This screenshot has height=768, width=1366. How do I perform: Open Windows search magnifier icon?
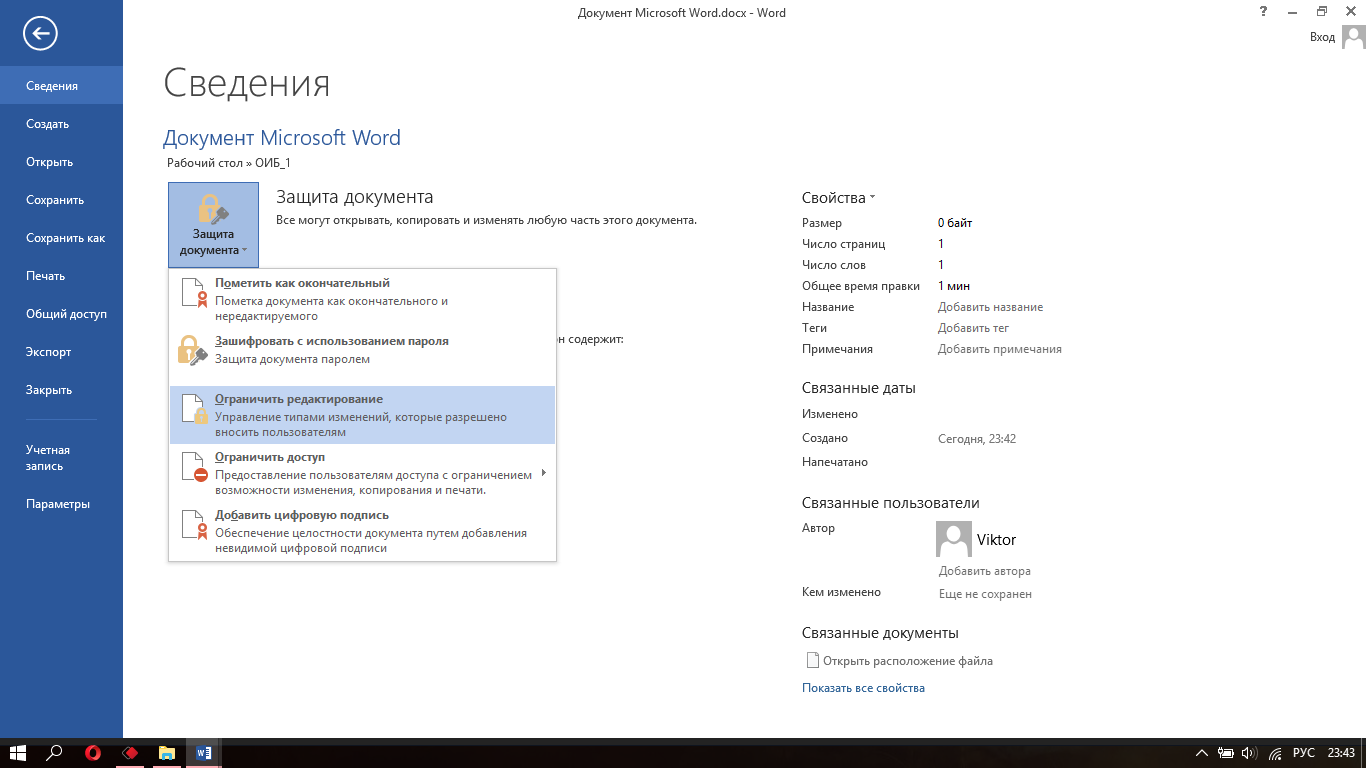pyautogui.click(x=55, y=753)
